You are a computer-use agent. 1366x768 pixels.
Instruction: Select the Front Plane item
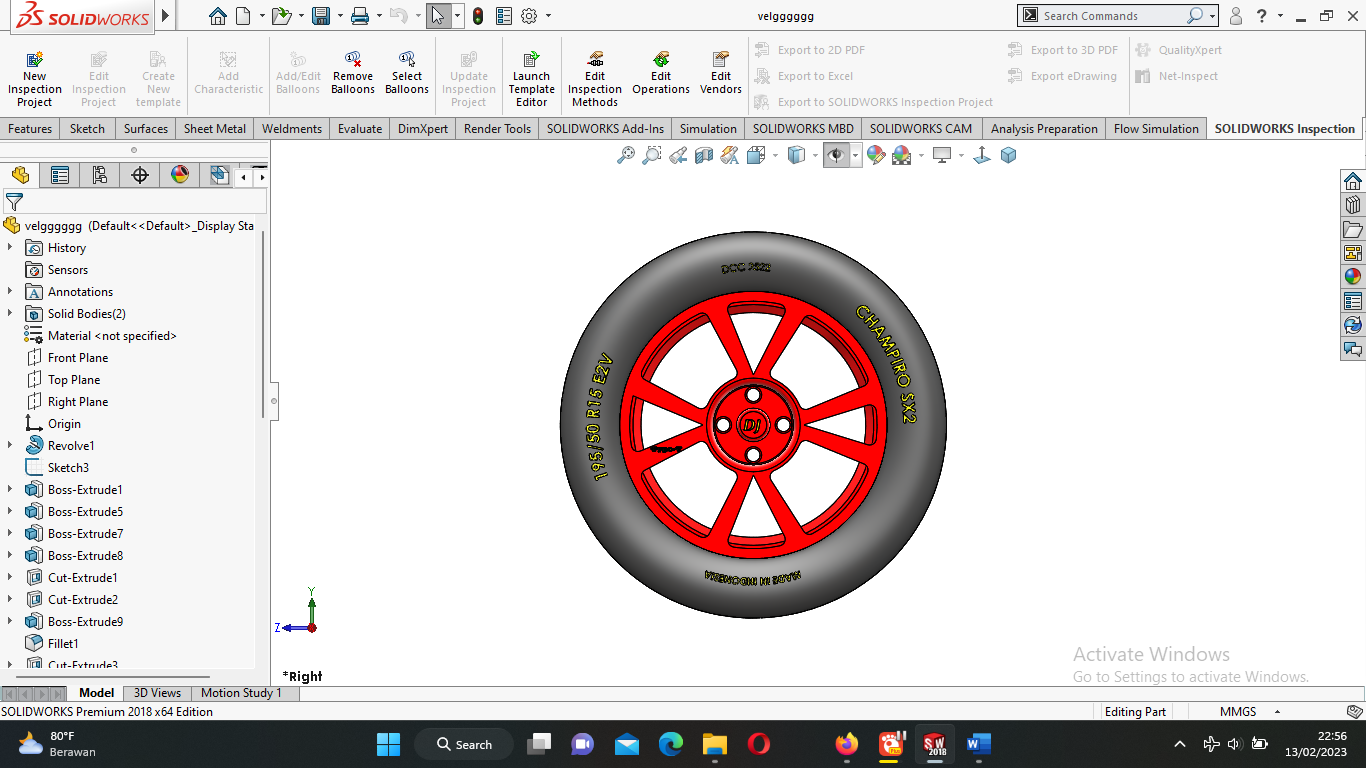click(78, 357)
